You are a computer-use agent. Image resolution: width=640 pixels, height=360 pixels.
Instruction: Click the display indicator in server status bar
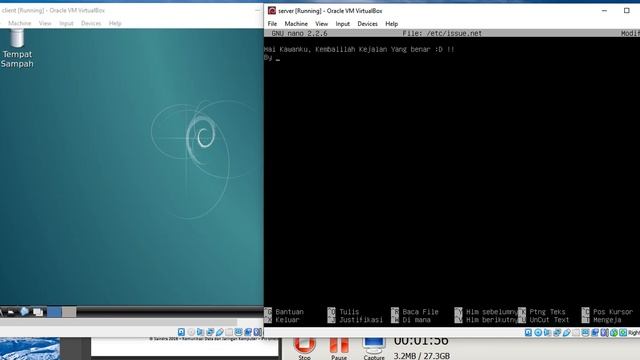click(585, 332)
